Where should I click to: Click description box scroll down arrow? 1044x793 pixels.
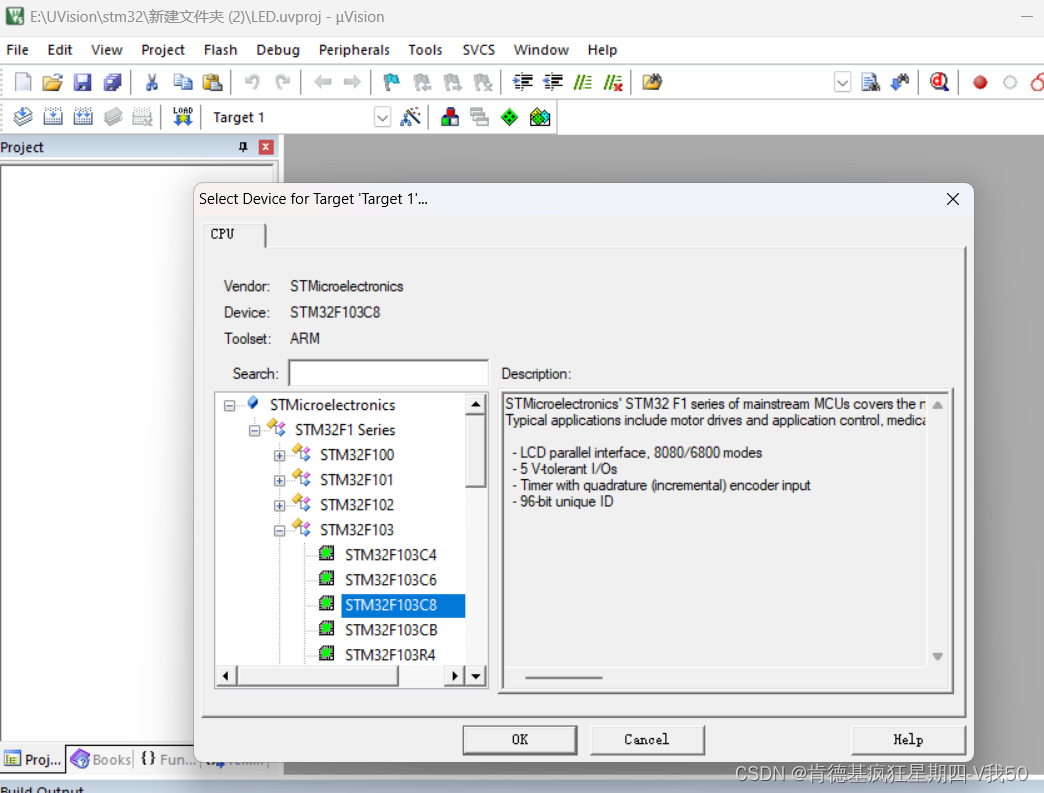tap(937, 657)
